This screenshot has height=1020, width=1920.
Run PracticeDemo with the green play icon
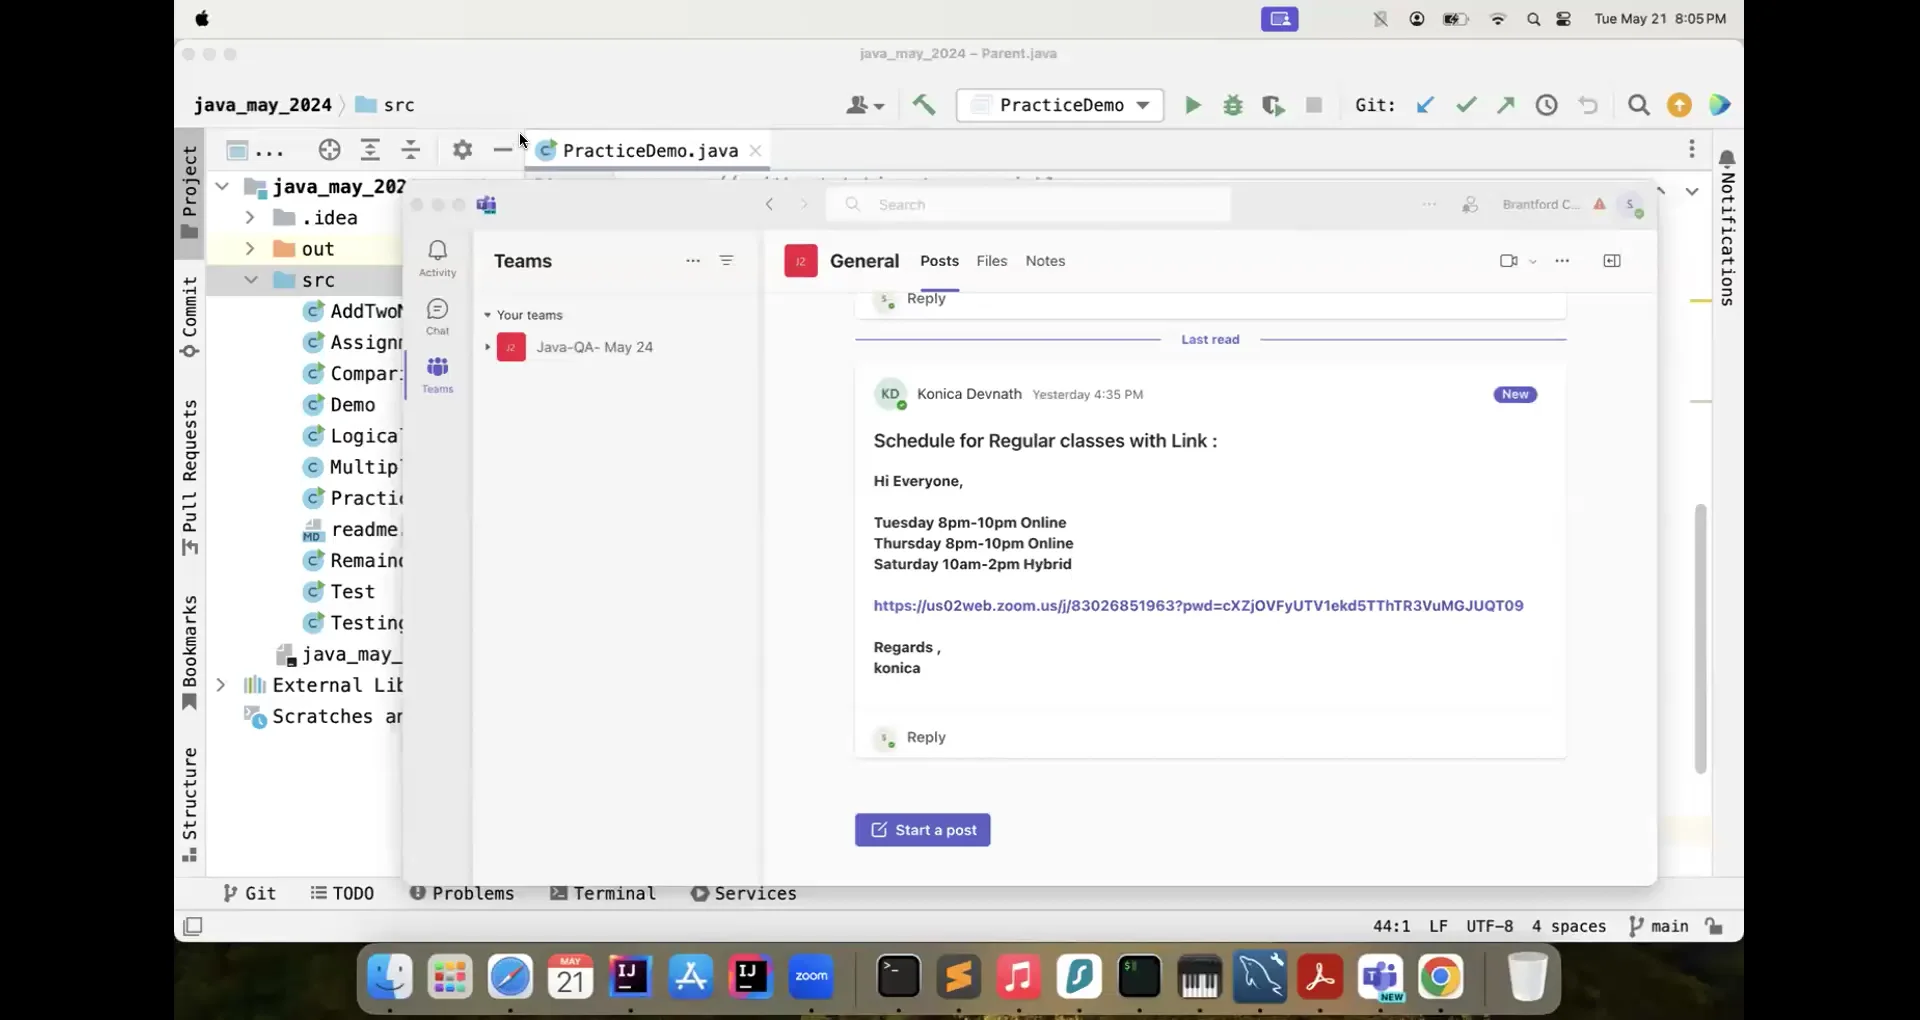tap(1192, 105)
